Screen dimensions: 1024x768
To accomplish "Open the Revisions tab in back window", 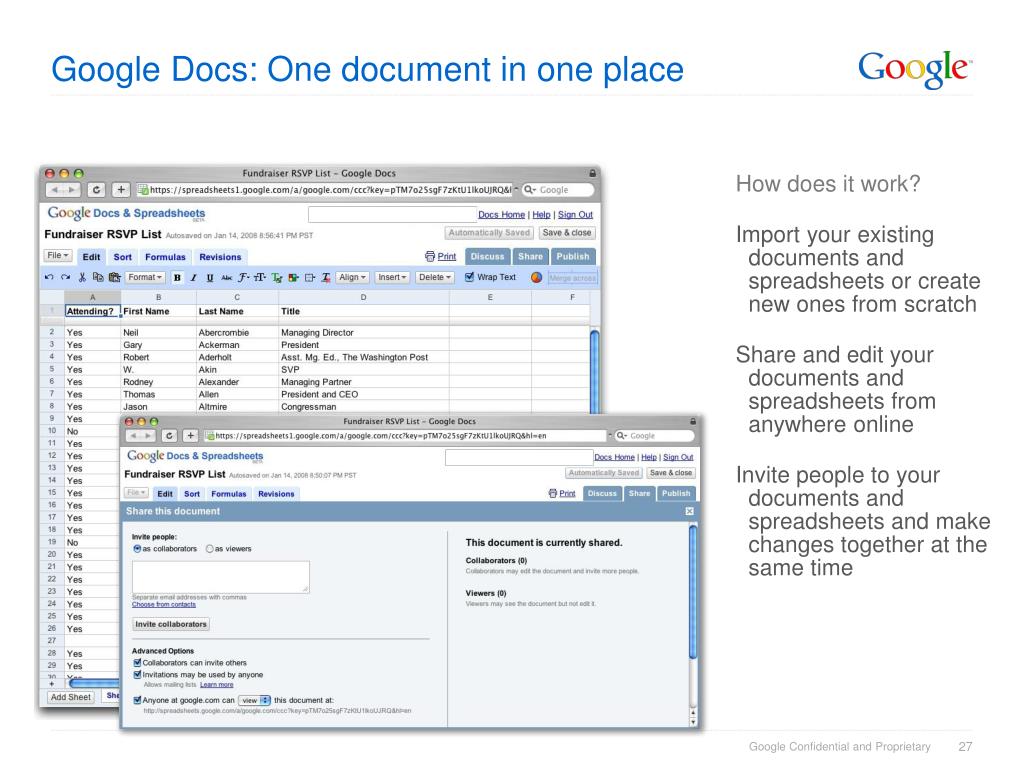I will tap(220, 257).
